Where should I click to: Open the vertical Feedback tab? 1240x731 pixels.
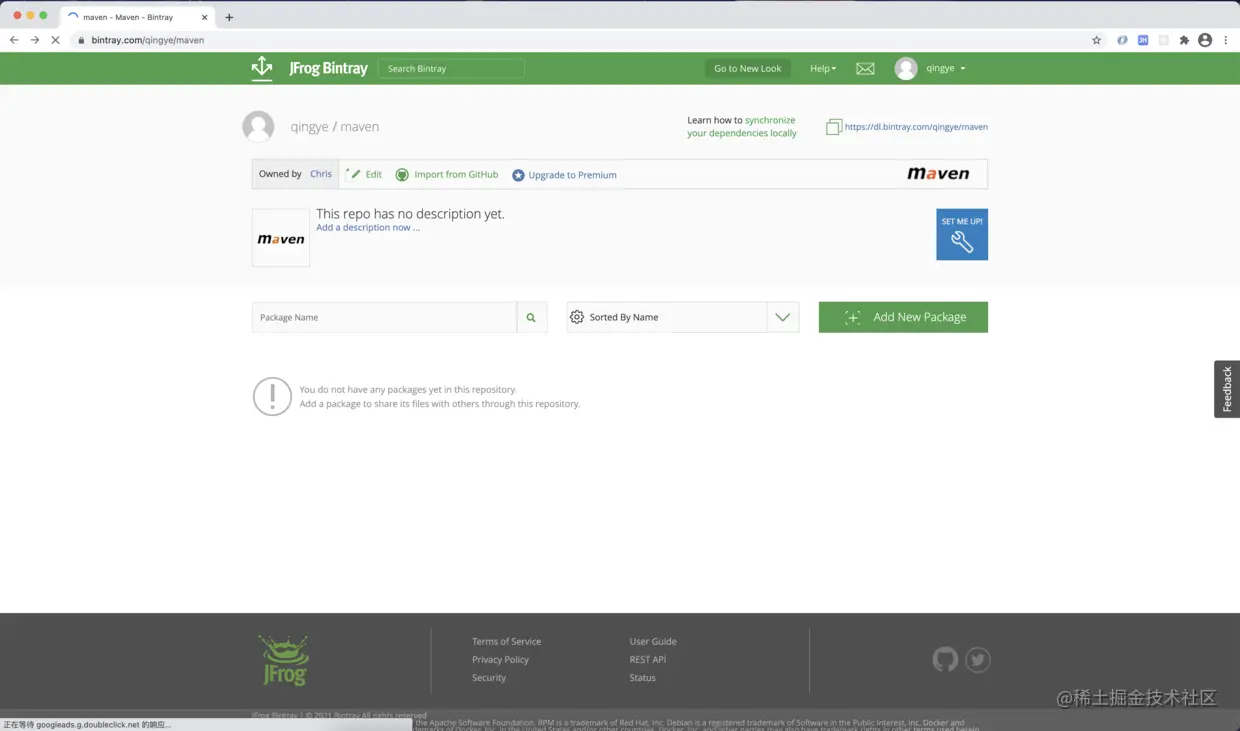tap(1227, 389)
